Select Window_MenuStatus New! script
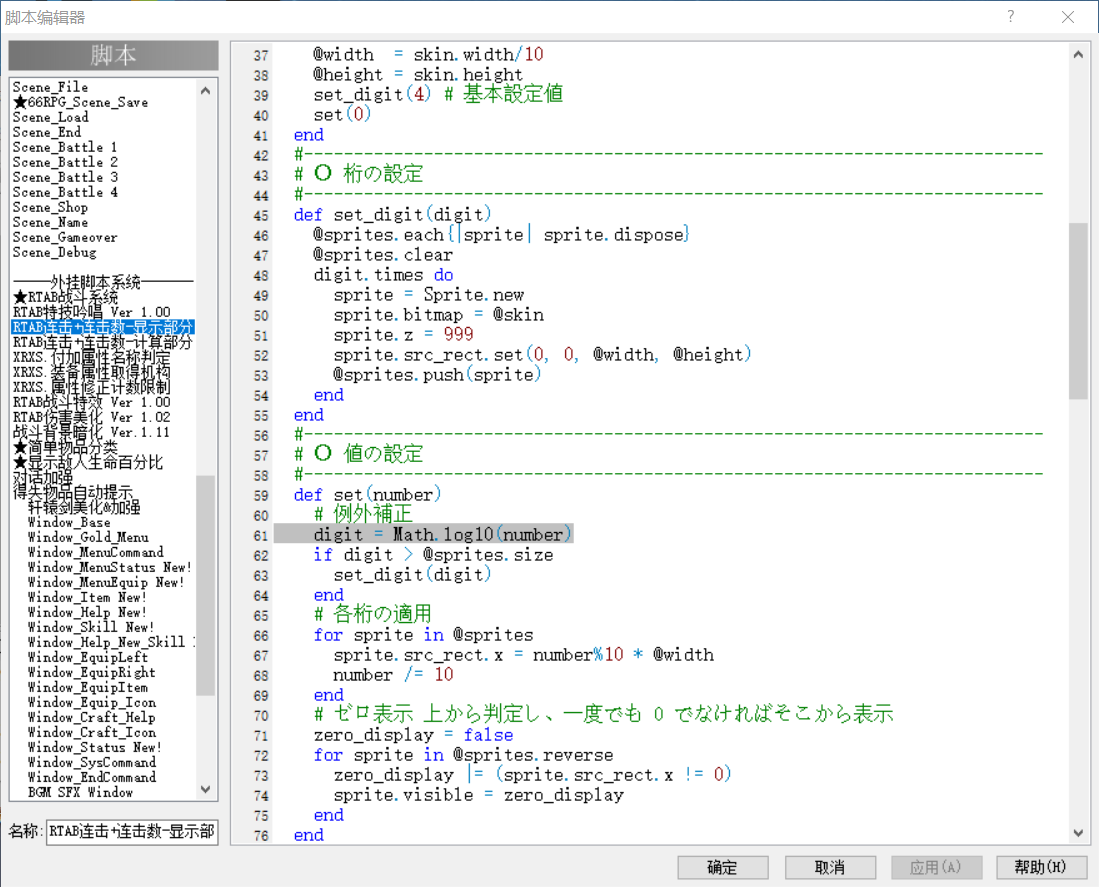This screenshot has height=887, width=1099. (109, 568)
